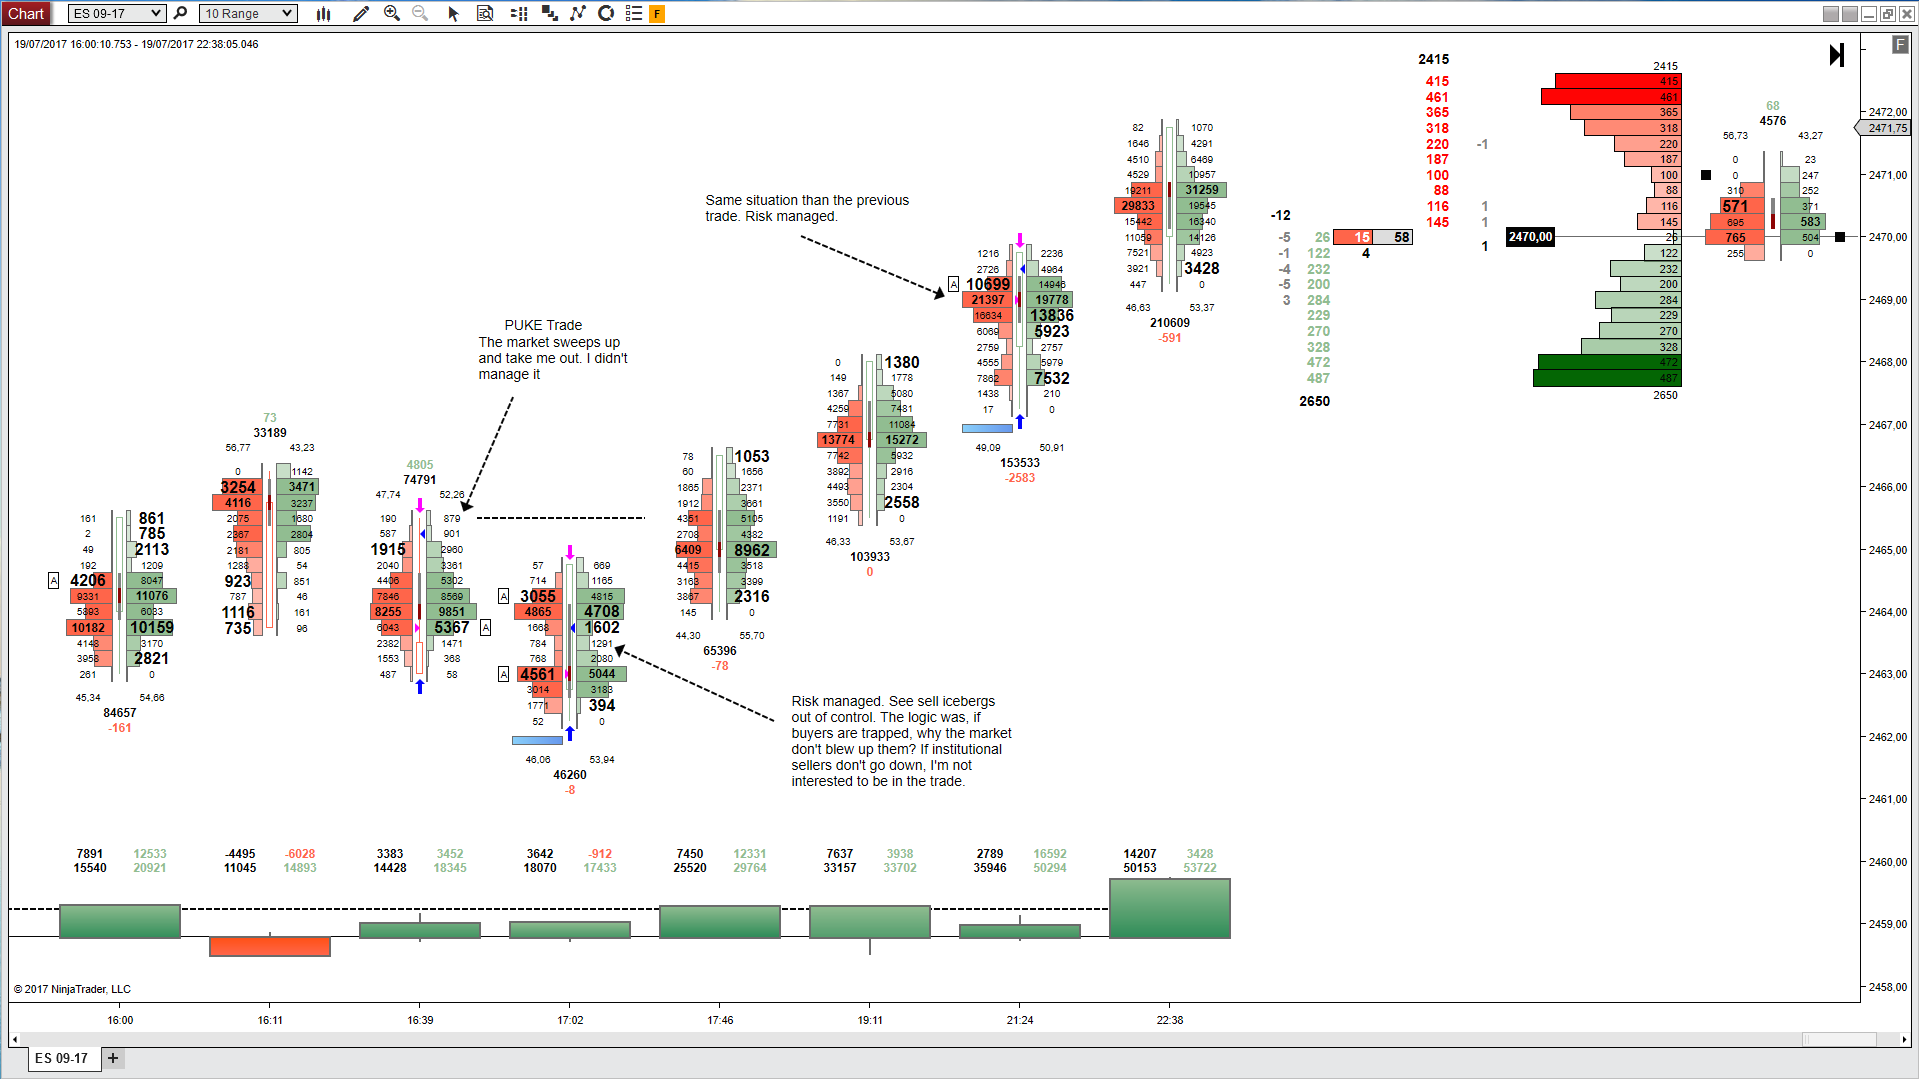Click the zoom in magnifier icon
The image size is (1919, 1079).
[x=392, y=13]
